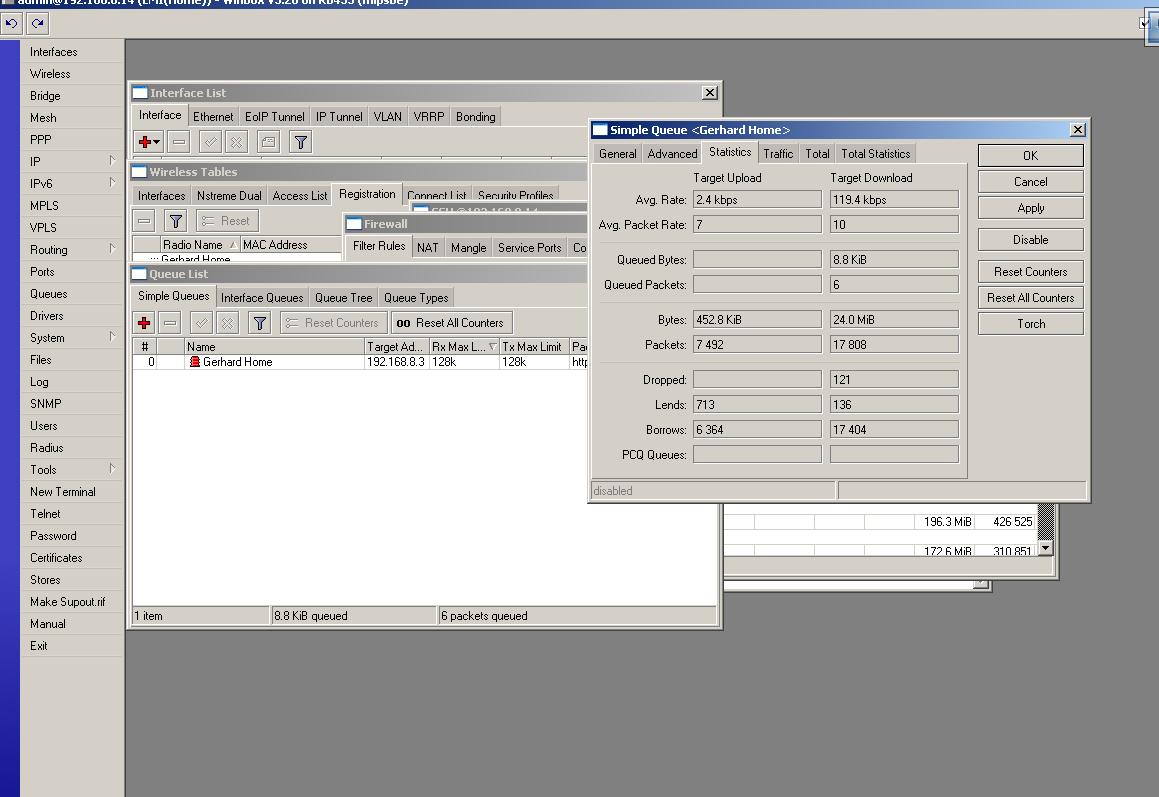Image resolution: width=1159 pixels, height=797 pixels.
Task: Click OK in Simple Queue dialog
Action: point(1030,155)
